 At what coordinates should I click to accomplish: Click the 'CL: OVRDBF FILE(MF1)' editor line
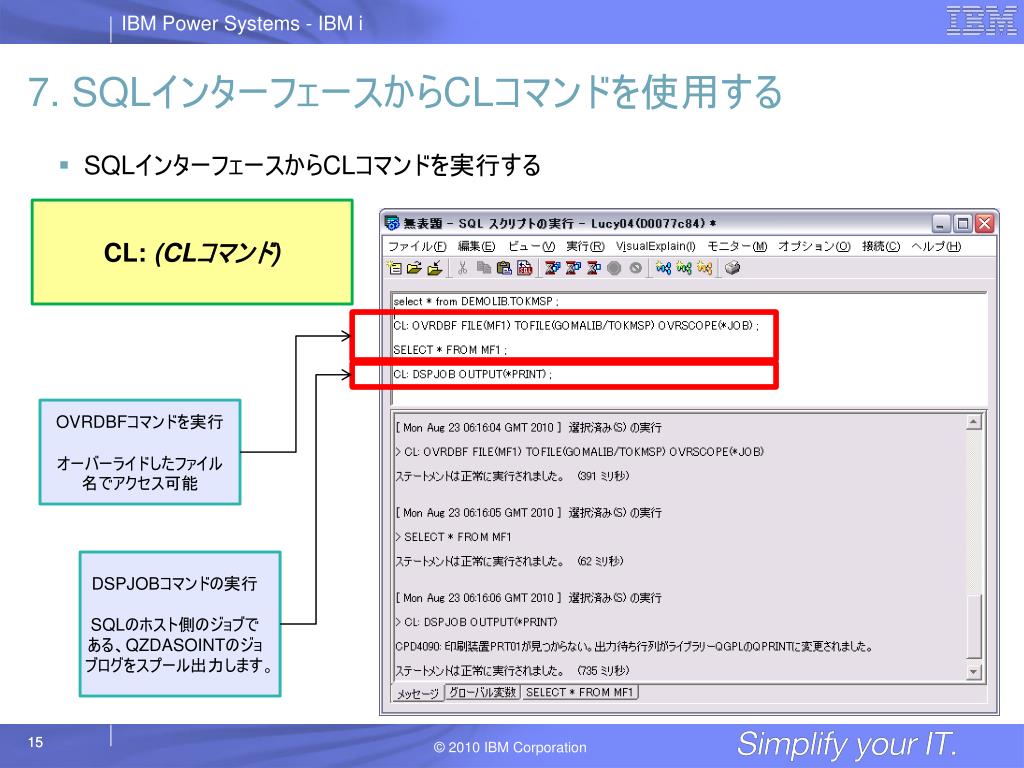click(x=576, y=325)
